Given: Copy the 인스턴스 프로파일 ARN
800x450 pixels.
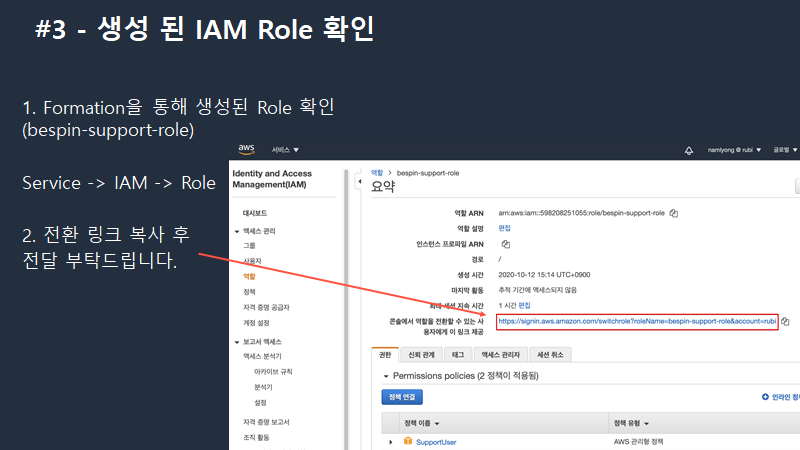Looking at the screenshot, I should (x=506, y=244).
